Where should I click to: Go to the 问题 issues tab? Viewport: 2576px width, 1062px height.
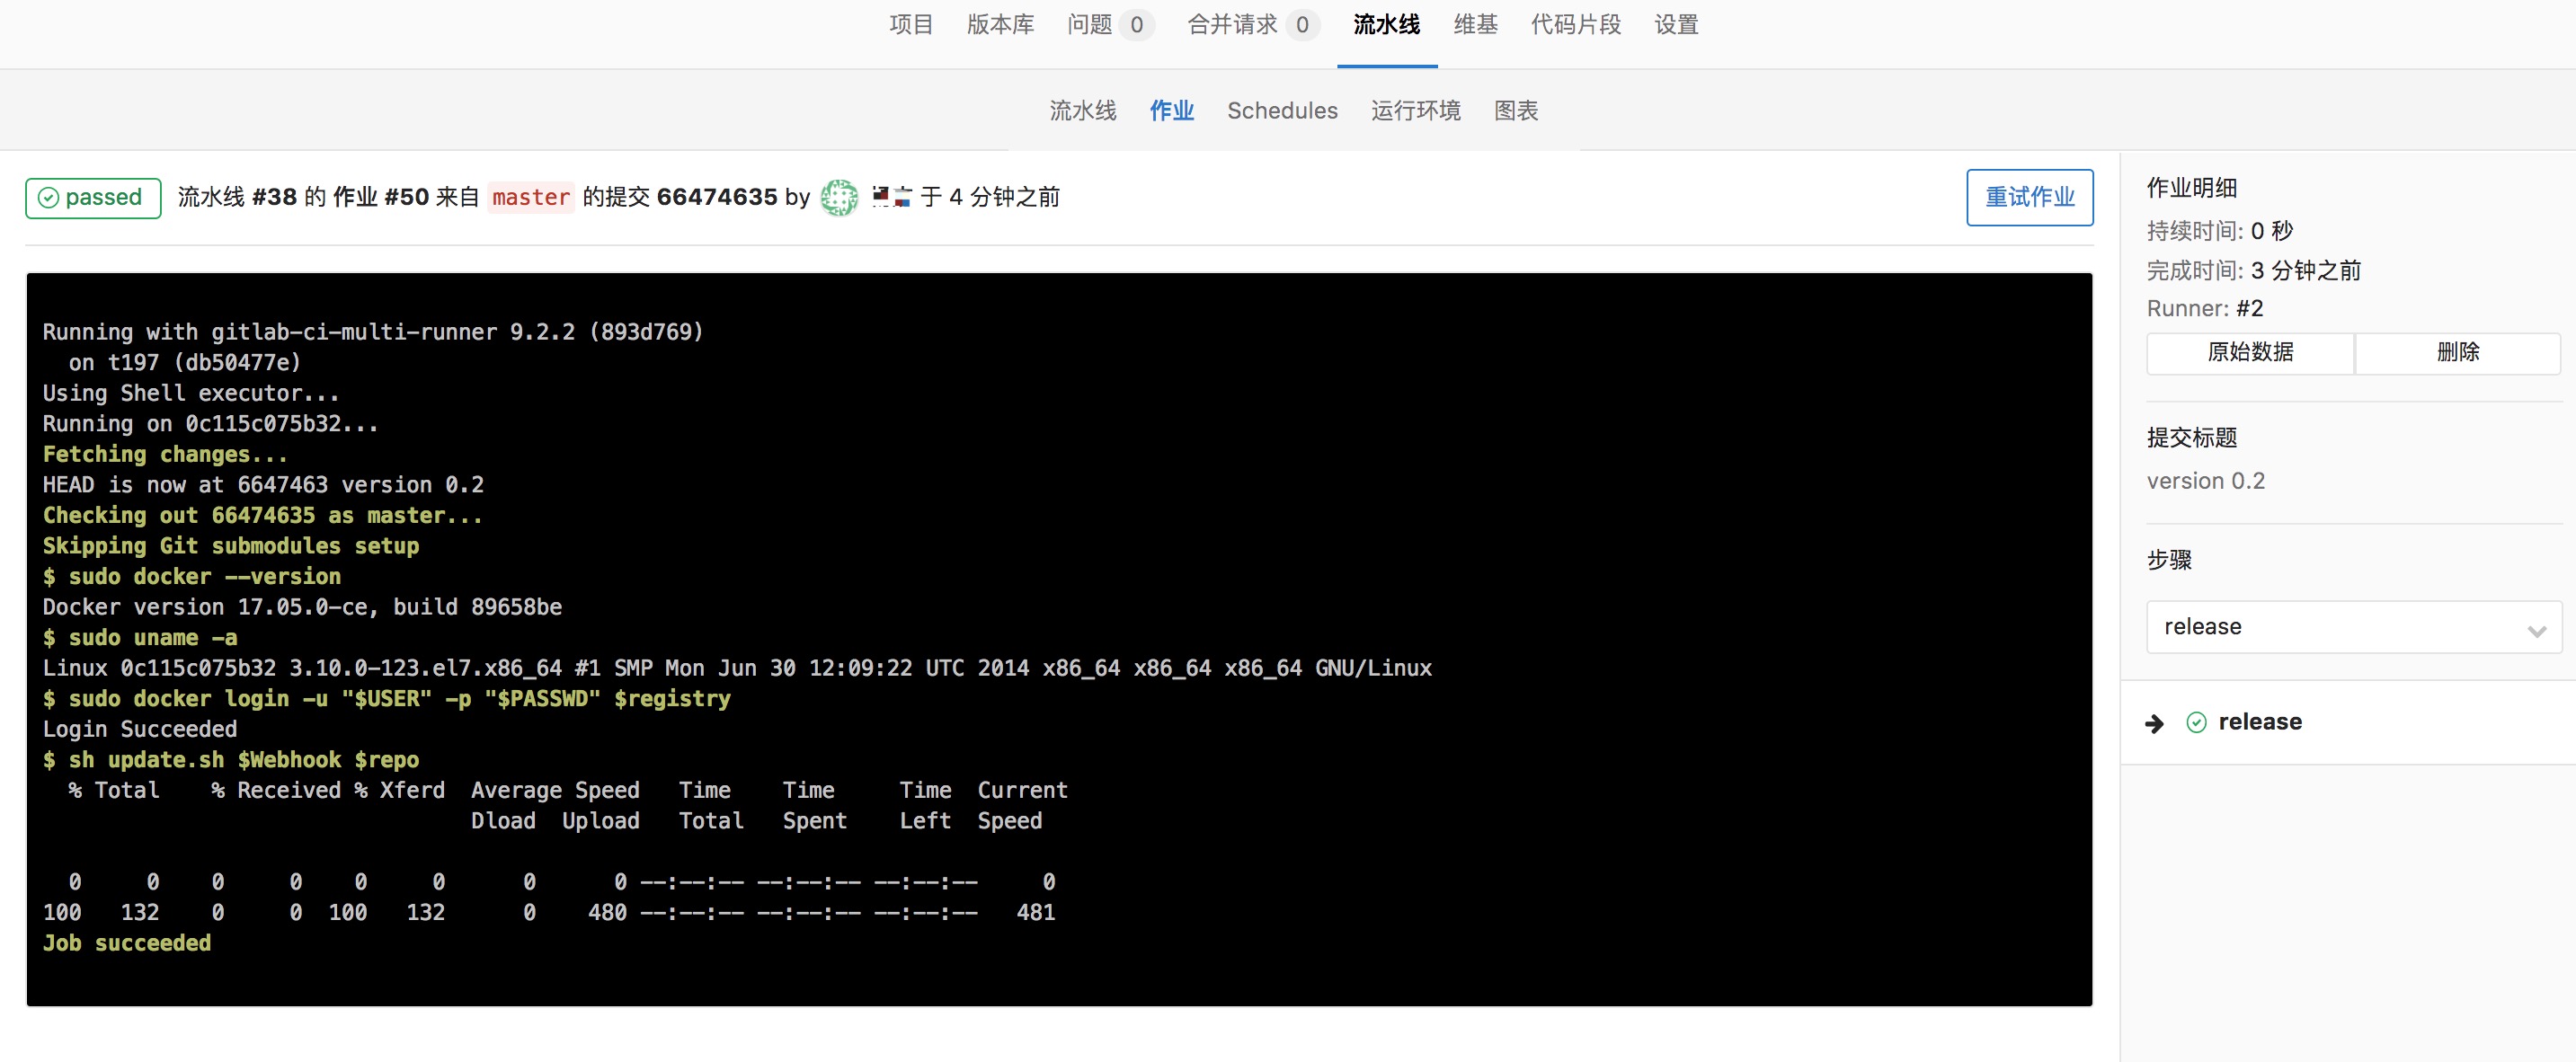pyautogui.click(x=1089, y=25)
